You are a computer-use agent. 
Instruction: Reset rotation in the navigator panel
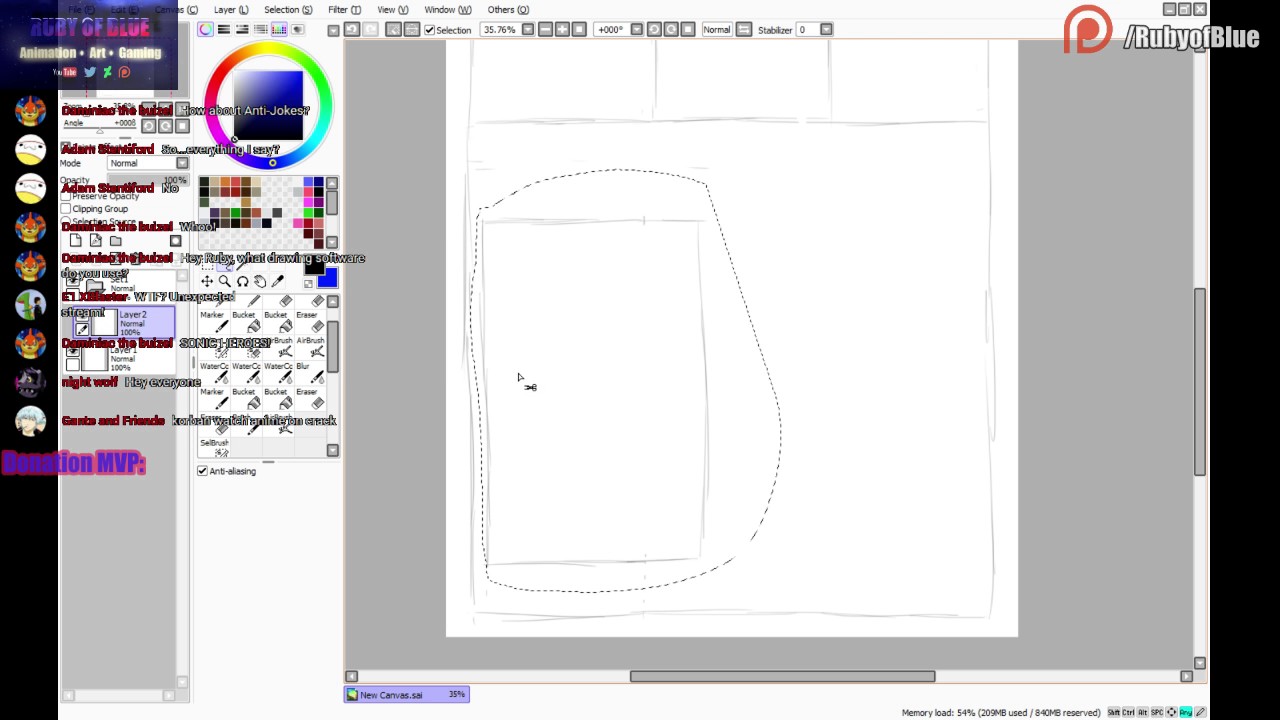pyautogui.click(x=182, y=126)
